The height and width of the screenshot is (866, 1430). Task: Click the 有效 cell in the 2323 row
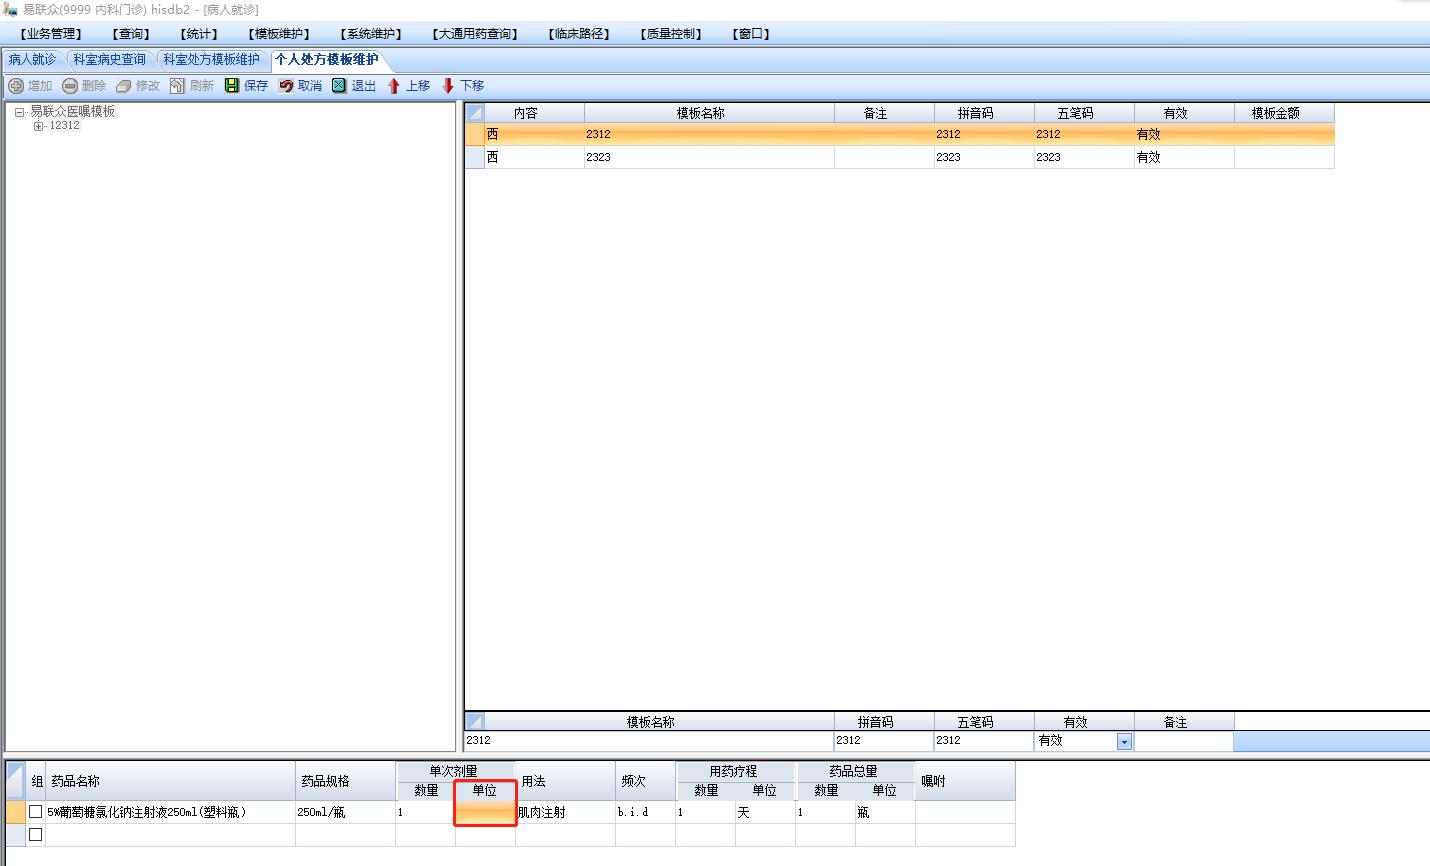[x=1184, y=157]
